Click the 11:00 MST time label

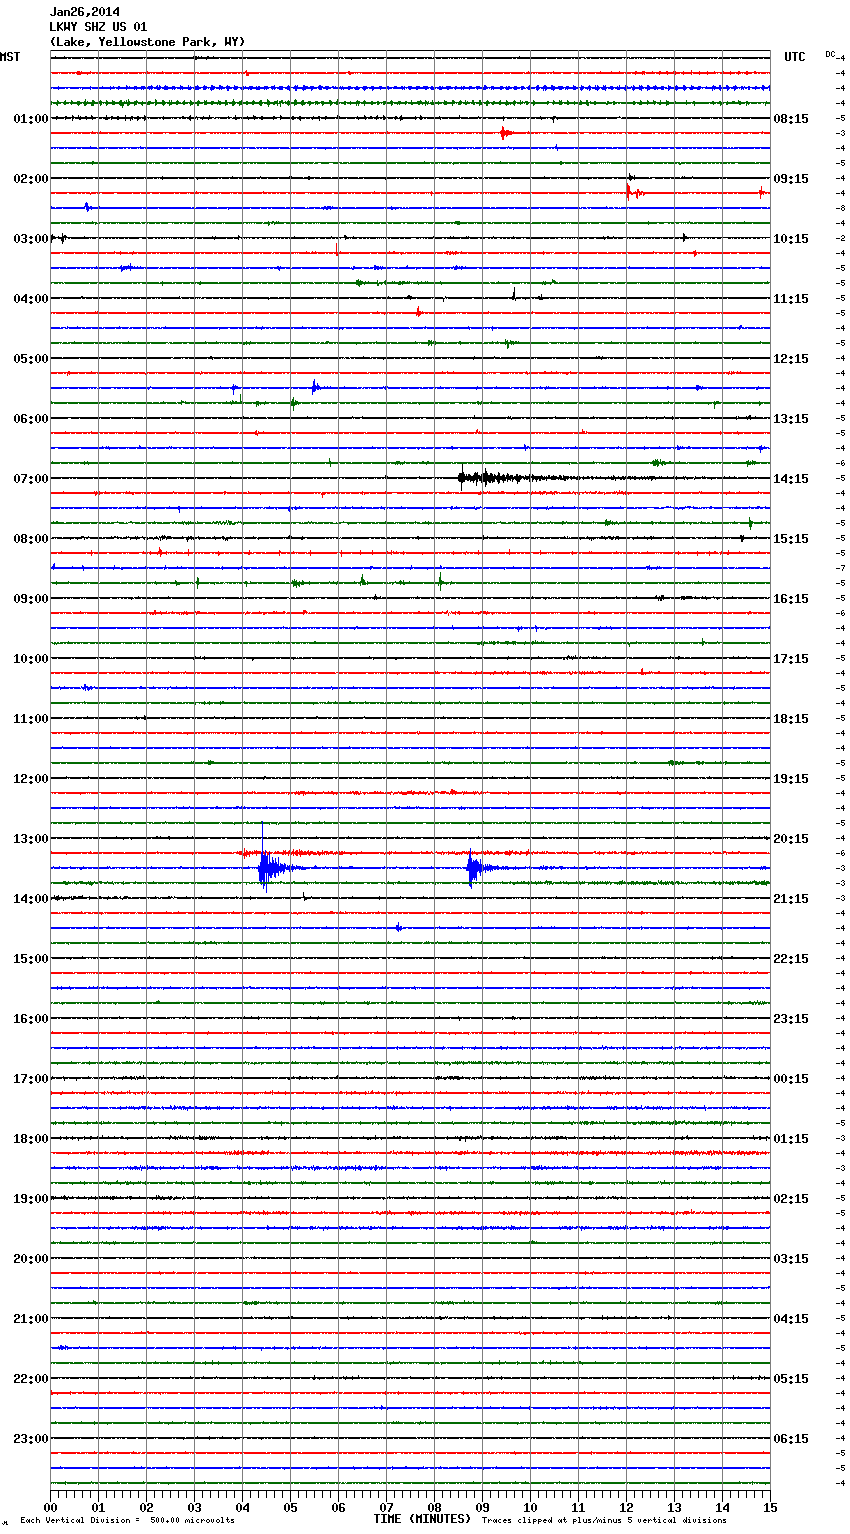(x=30, y=719)
